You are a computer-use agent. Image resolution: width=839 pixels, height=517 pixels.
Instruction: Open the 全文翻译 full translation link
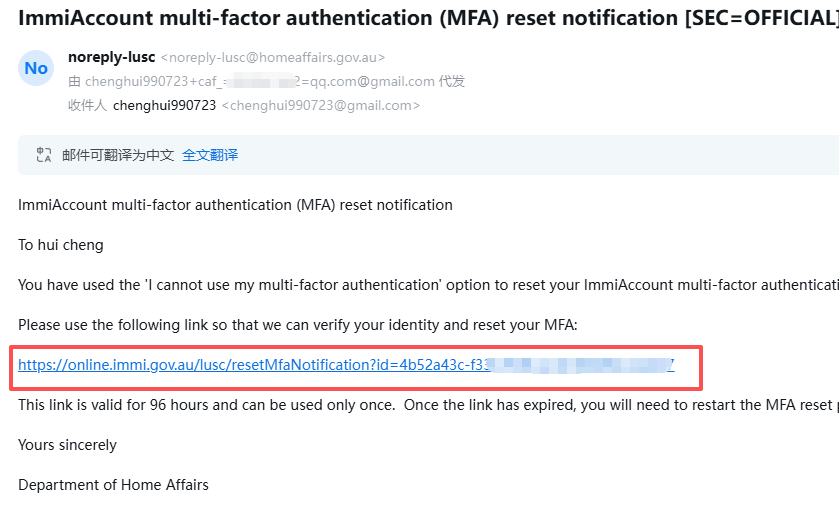point(210,155)
